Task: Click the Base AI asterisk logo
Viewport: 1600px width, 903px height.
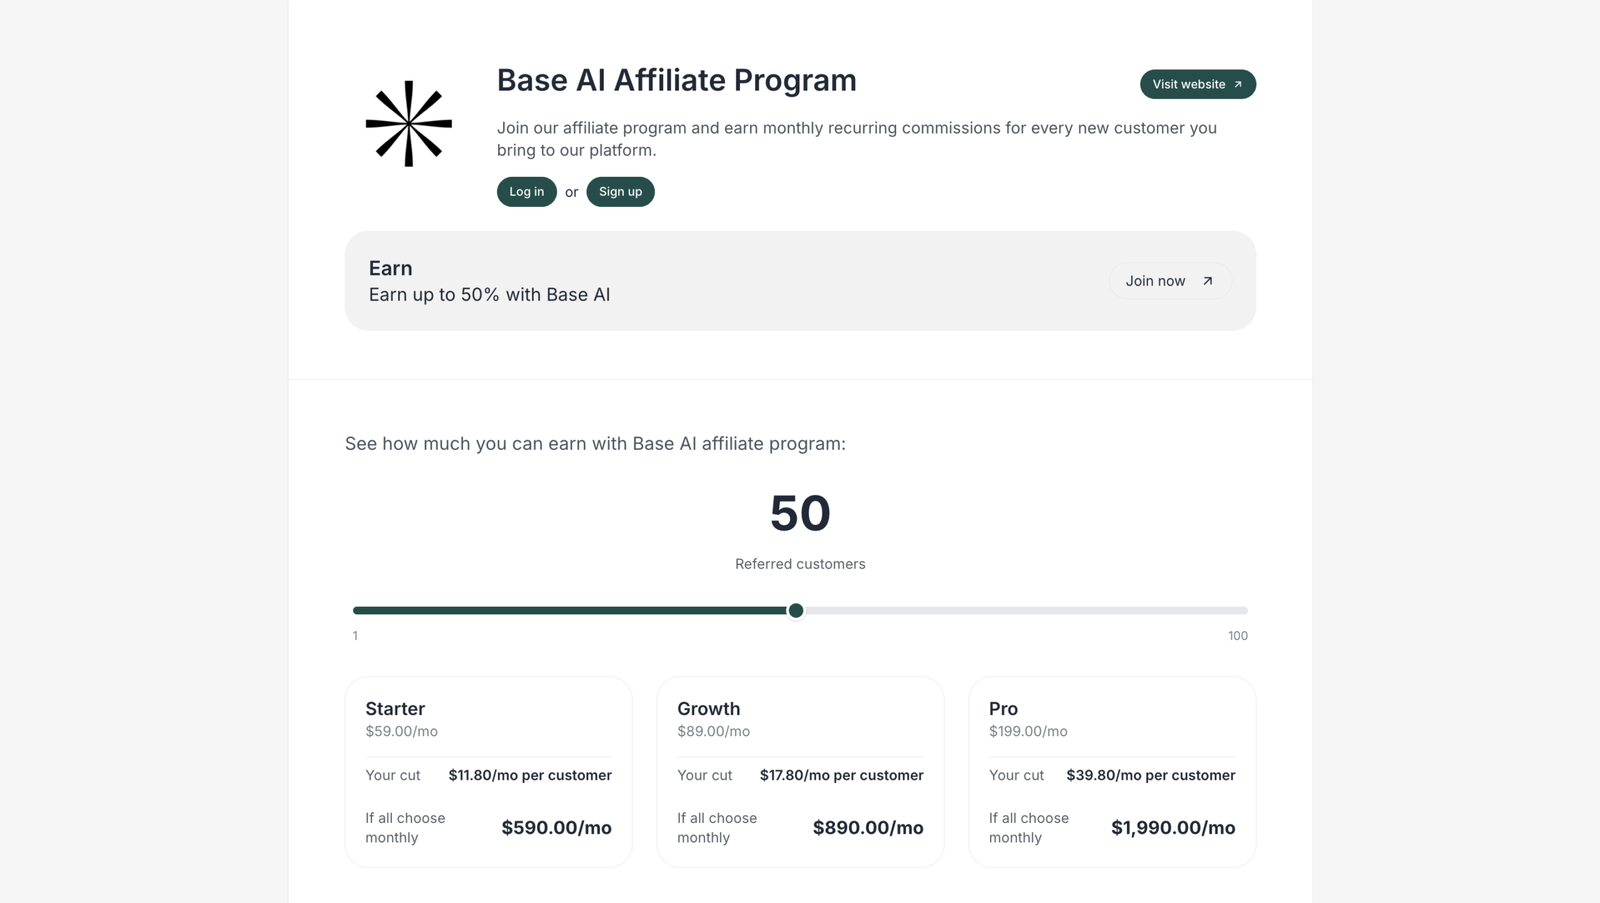Action: pyautogui.click(x=408, y=123)
